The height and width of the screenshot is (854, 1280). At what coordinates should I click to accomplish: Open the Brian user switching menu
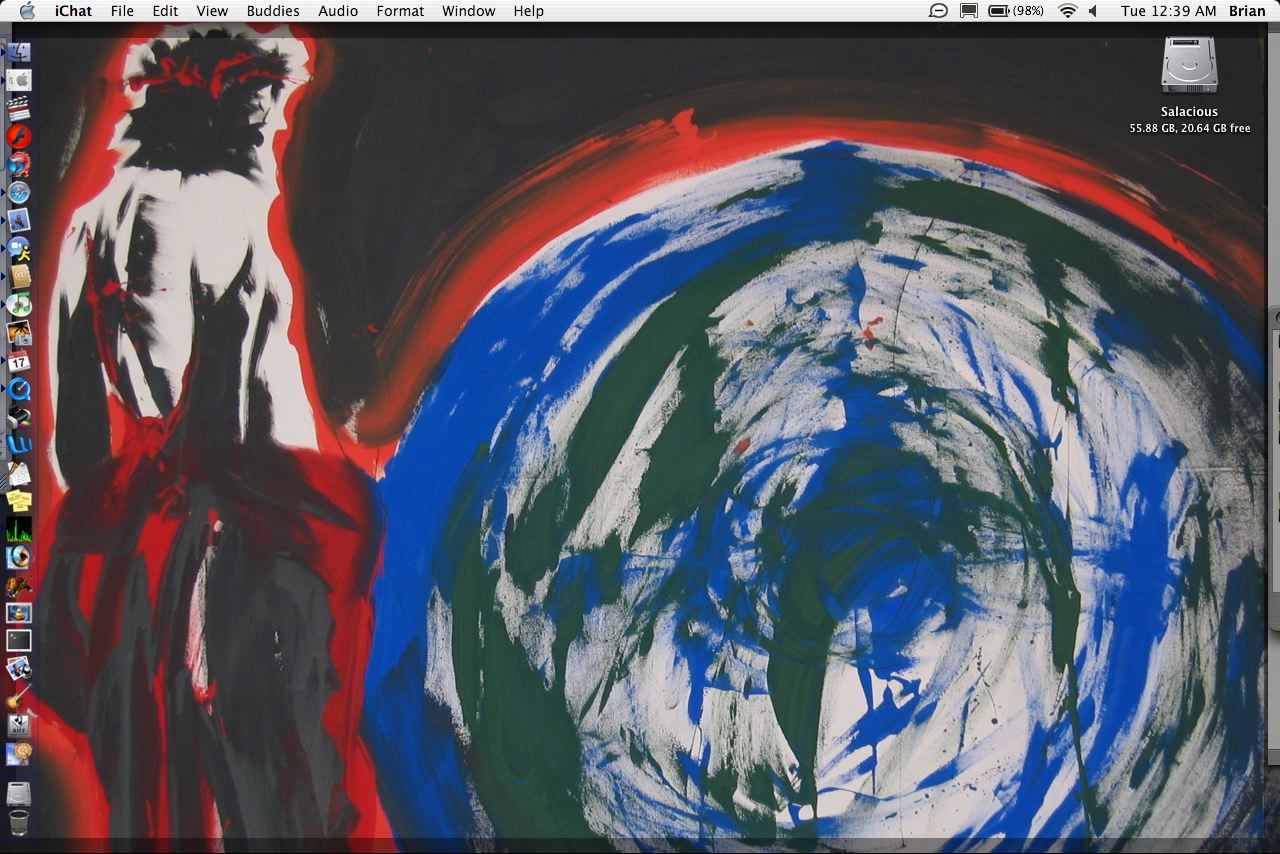(1247, 11)
